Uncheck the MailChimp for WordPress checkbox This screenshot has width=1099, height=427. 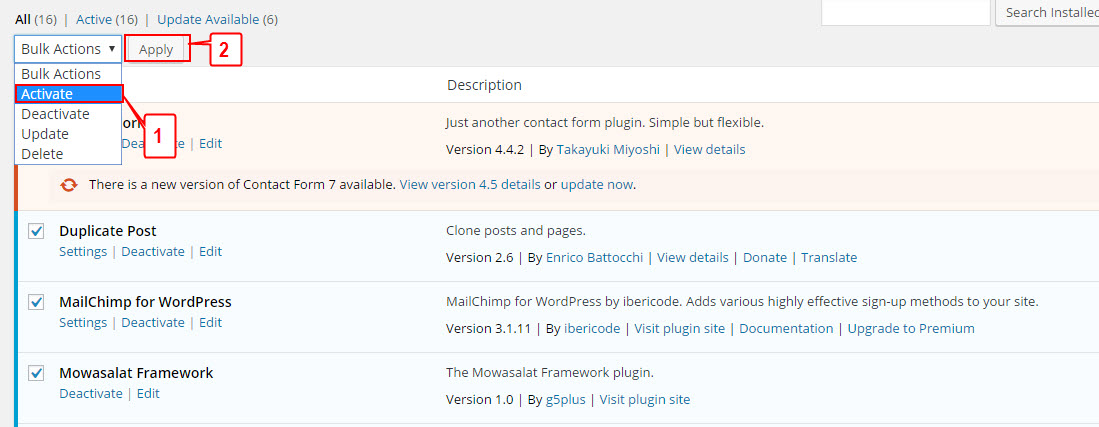[x=36, y=302]
